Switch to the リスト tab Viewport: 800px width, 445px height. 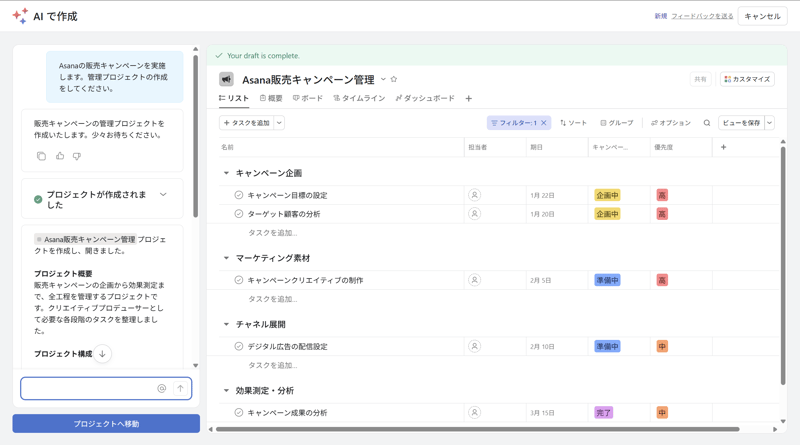click(234, 98)
